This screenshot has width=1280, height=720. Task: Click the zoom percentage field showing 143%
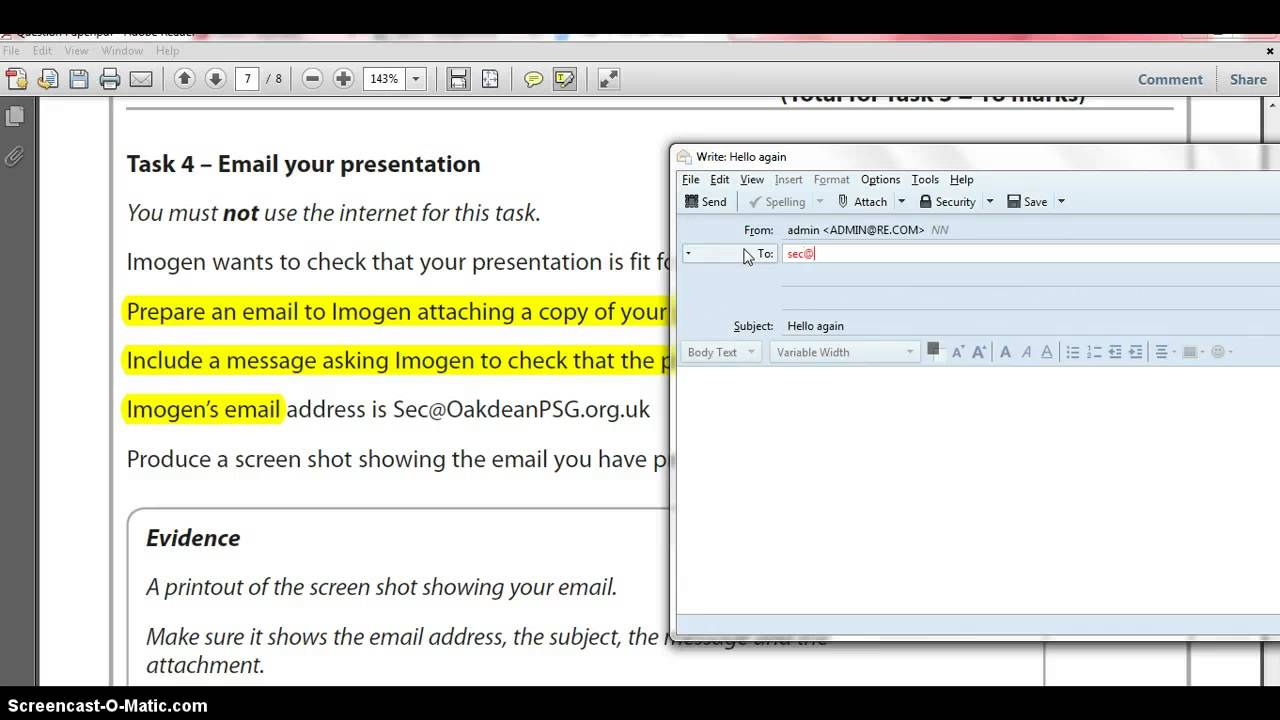click(x=385, y=79)
